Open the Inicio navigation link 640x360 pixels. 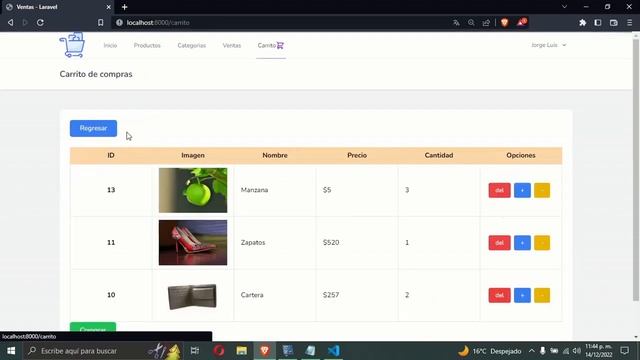click(110, 45)
